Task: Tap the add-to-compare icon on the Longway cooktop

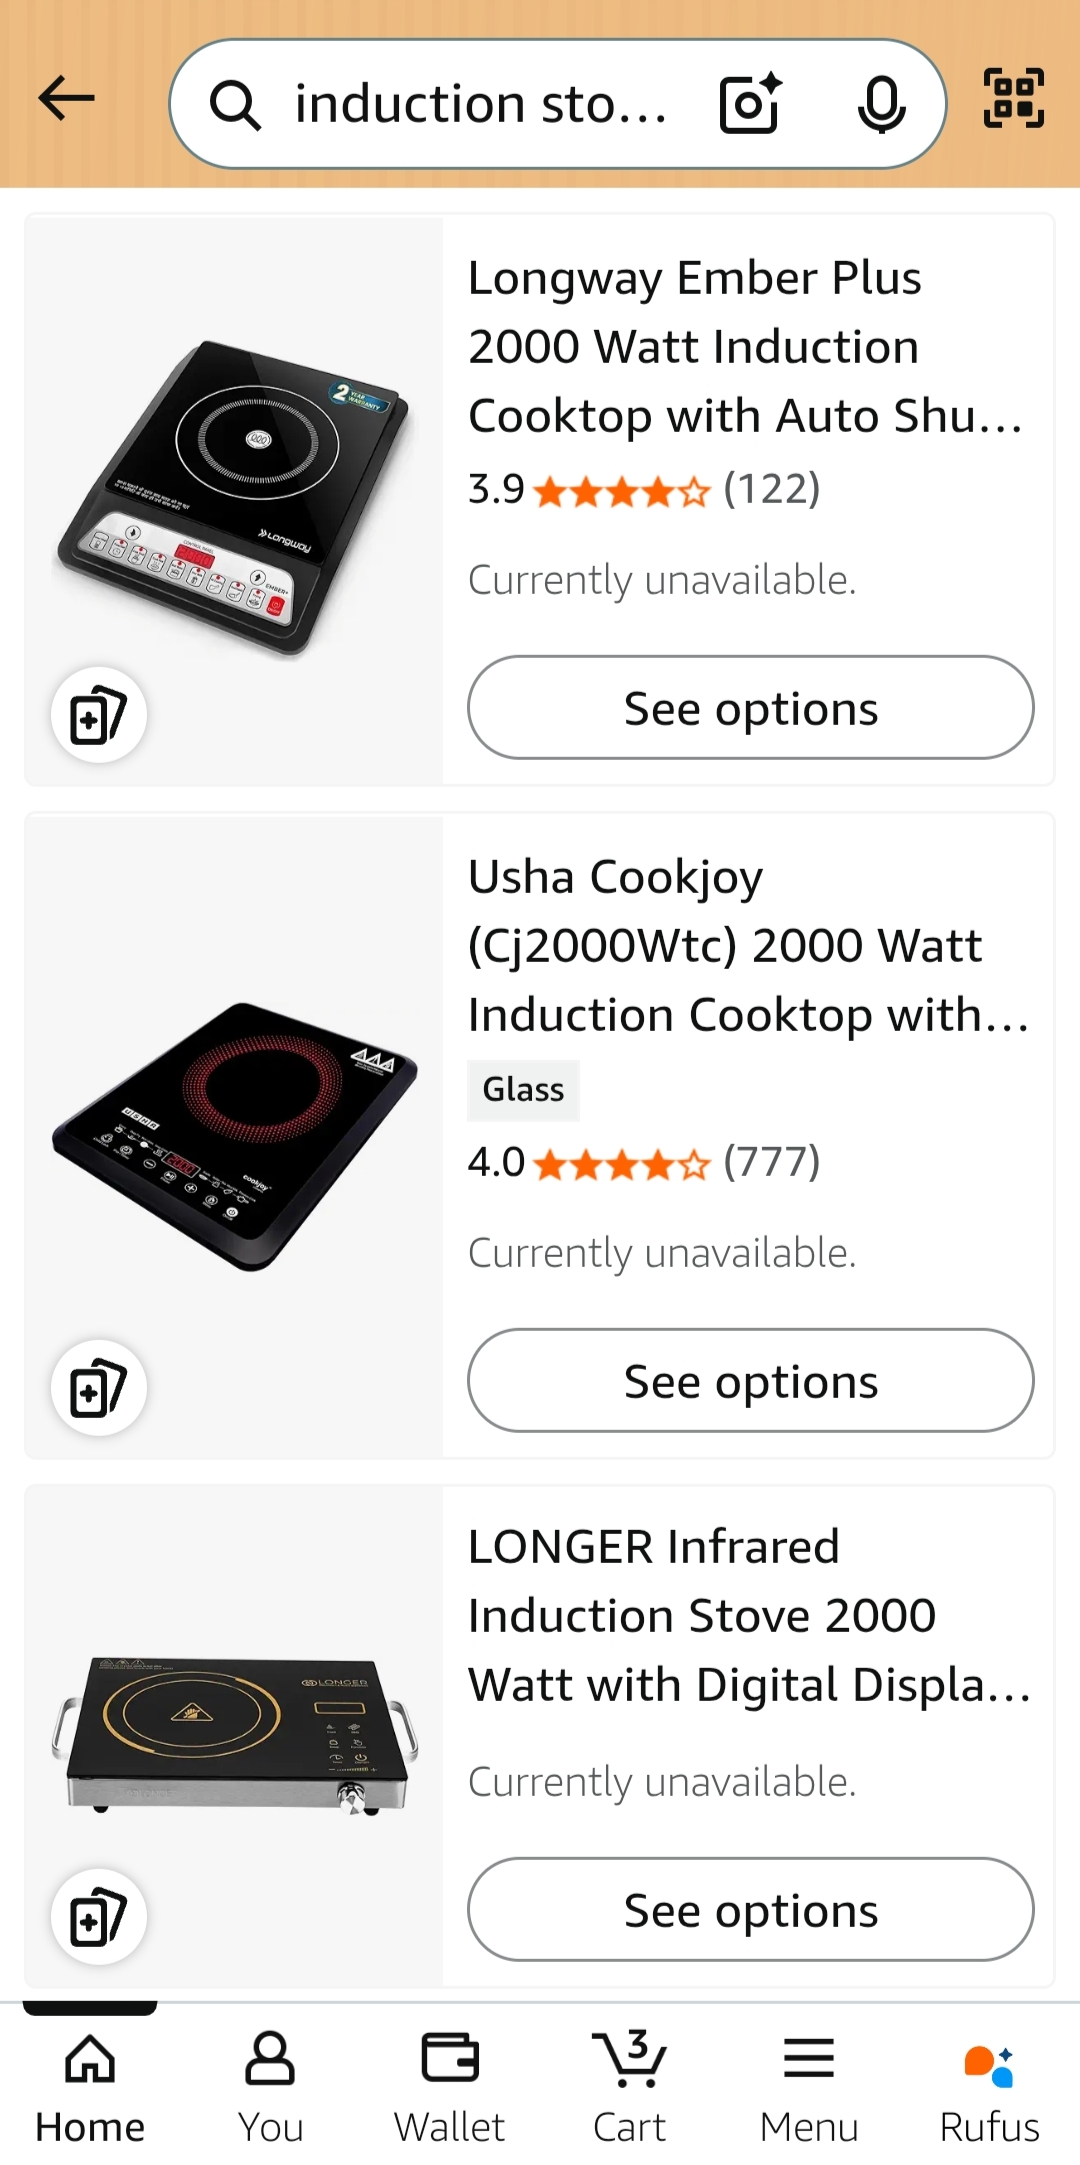Action: pos(99,715)
